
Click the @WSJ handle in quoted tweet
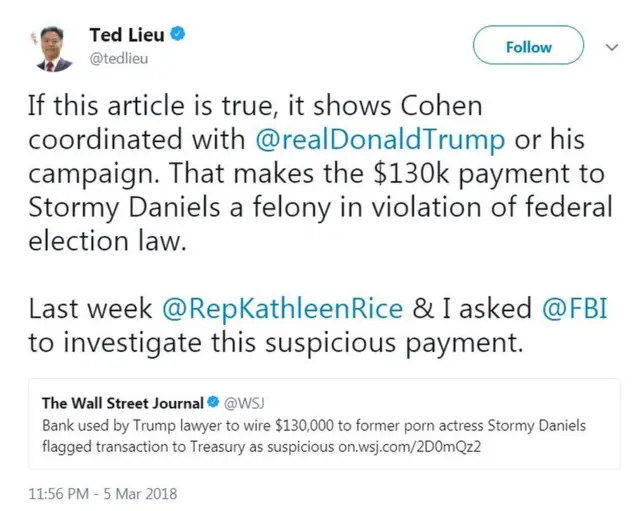[x=242, y=403]
